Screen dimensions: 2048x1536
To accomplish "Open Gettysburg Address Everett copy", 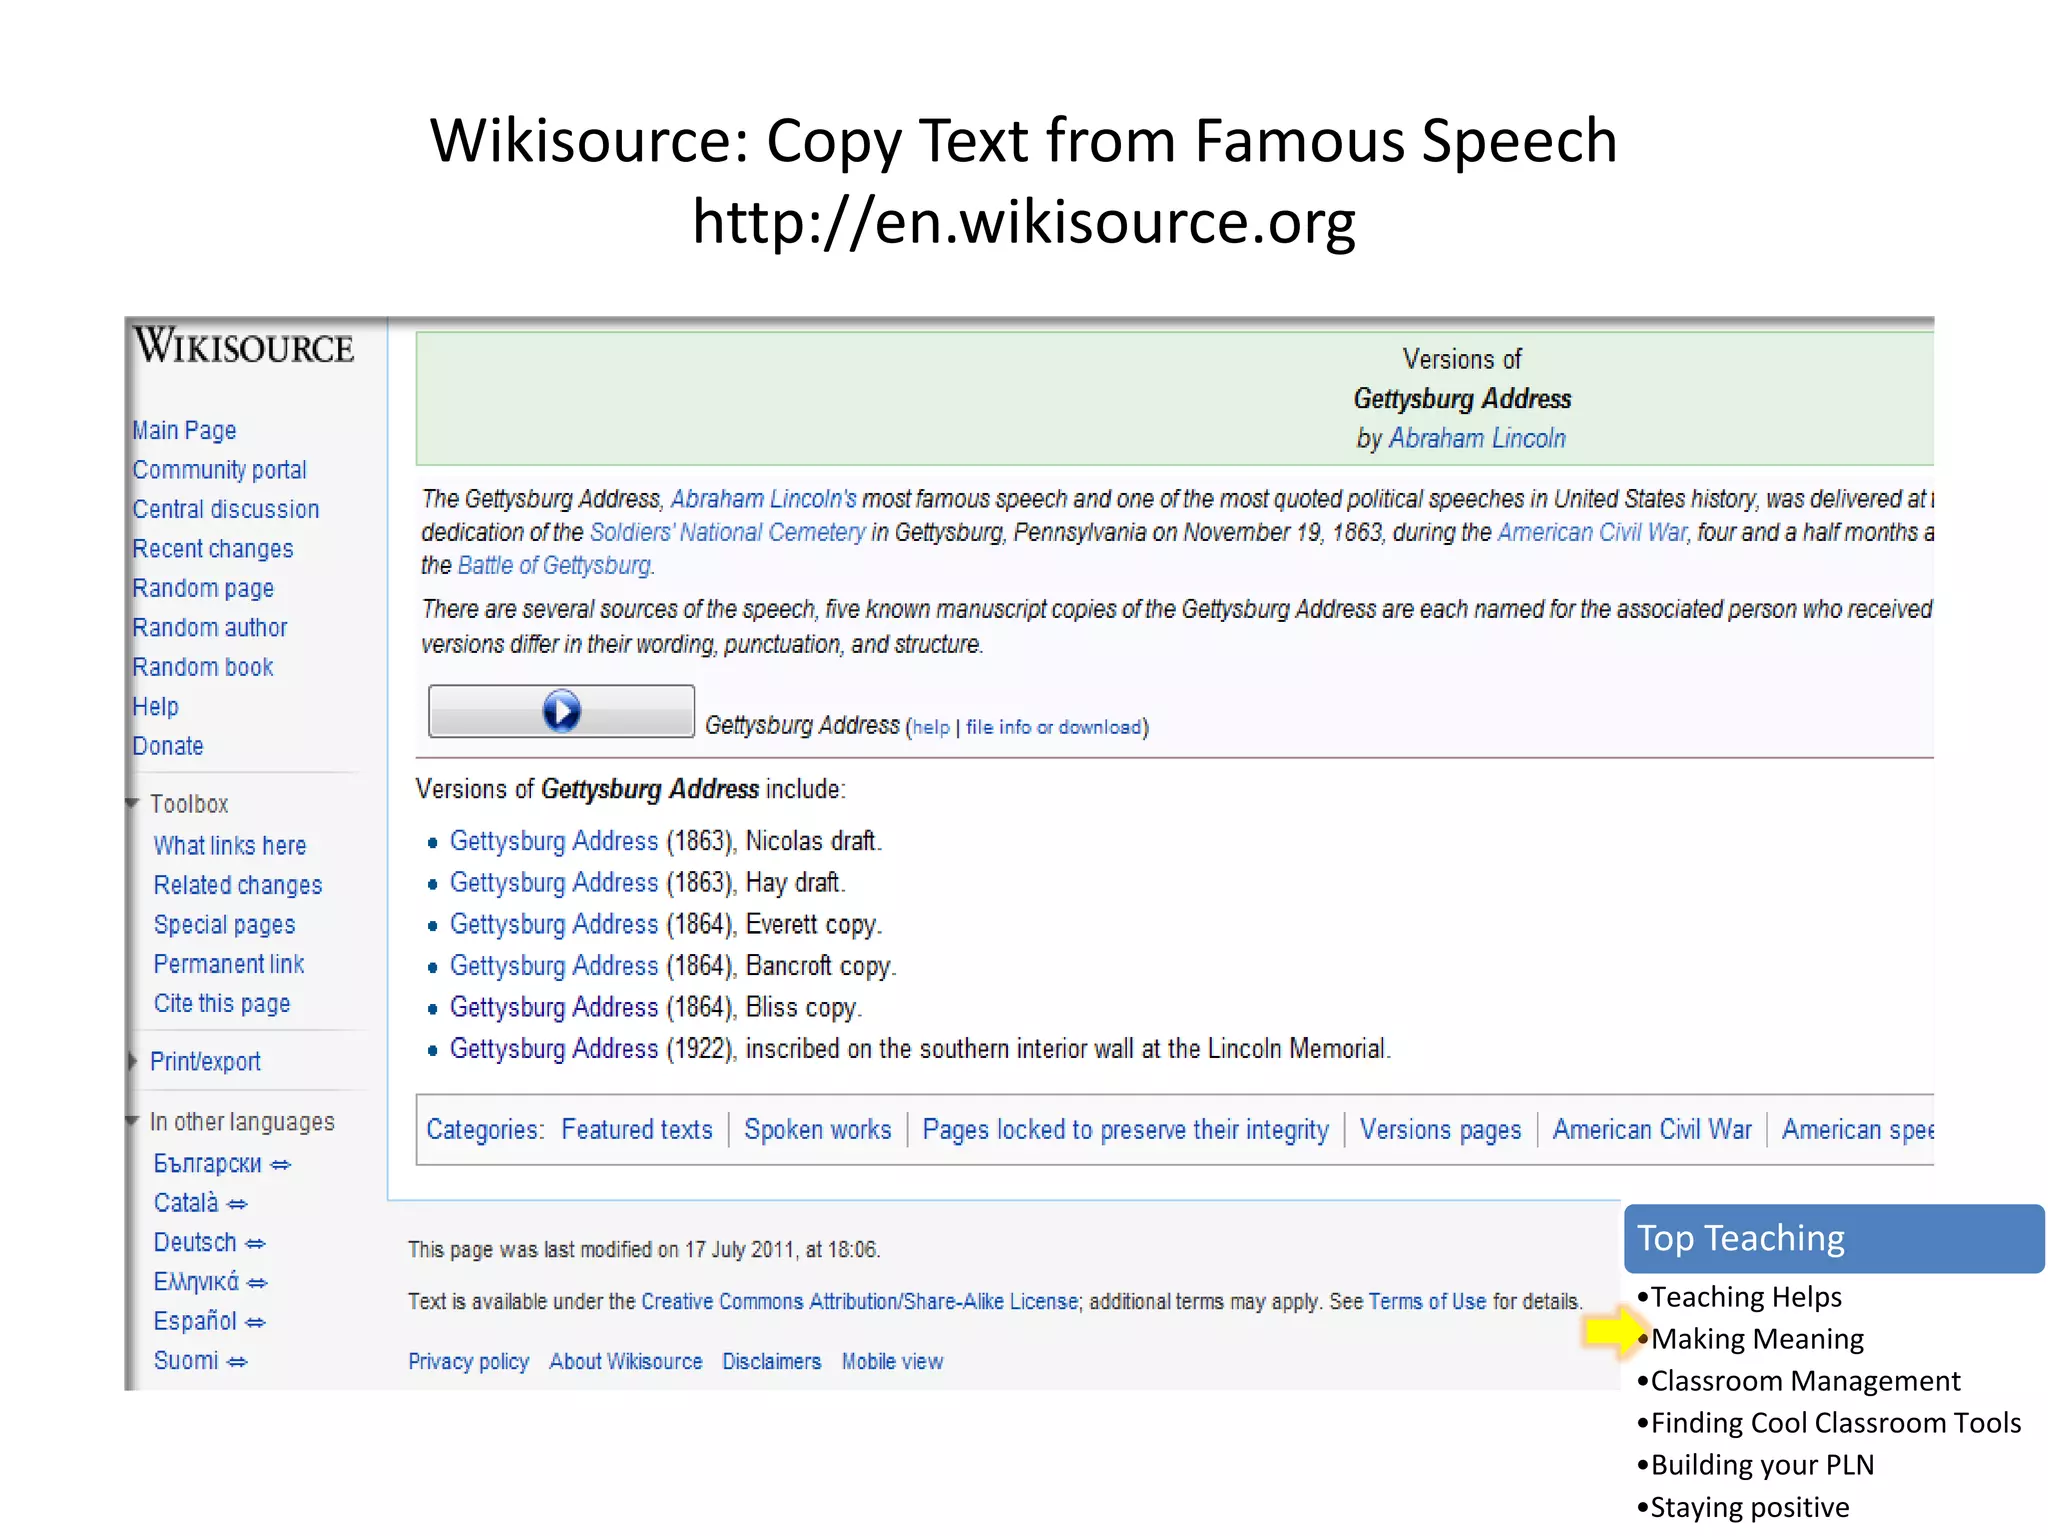I will (x=554, y=924).
